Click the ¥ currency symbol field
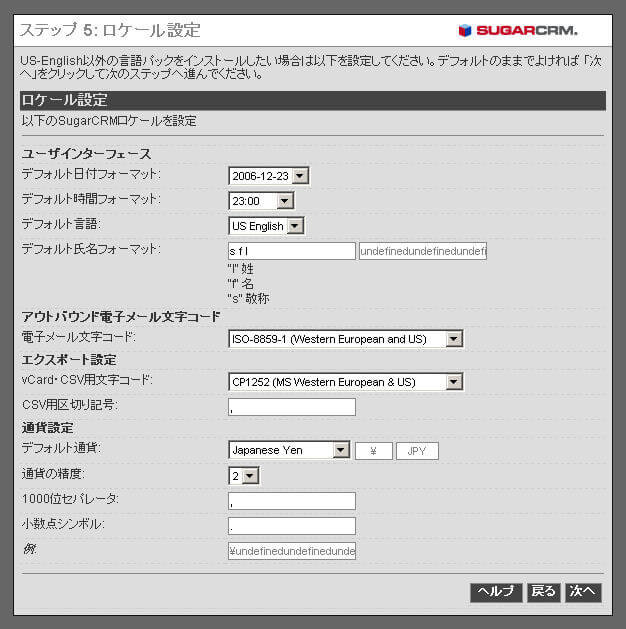This screenshot has height=629, width=626. (x=373, y=451)
